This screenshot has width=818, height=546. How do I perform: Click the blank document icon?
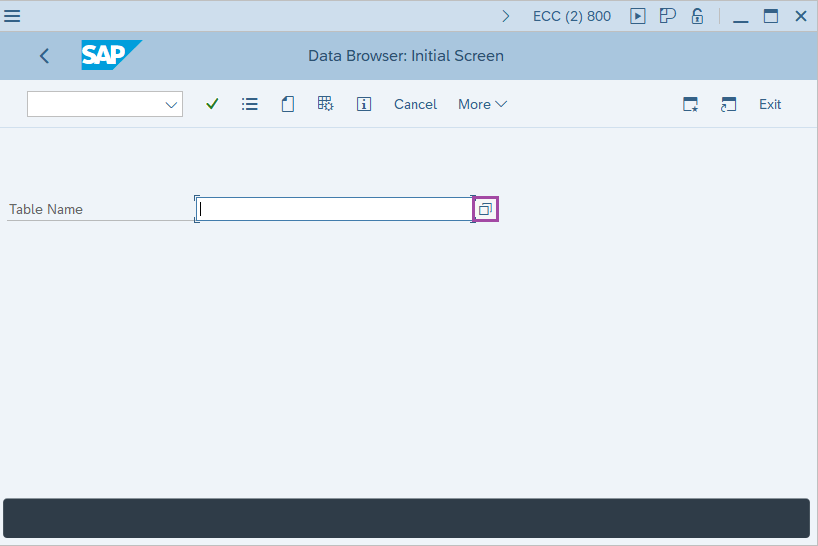287,104
